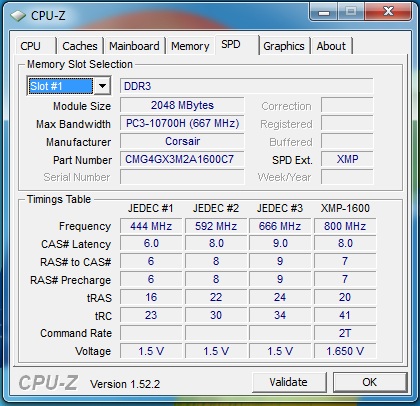Click the PC3-10700H (667 MHz) bandwidth field
The image size is (420, 406).
click(x=182, y=123)
